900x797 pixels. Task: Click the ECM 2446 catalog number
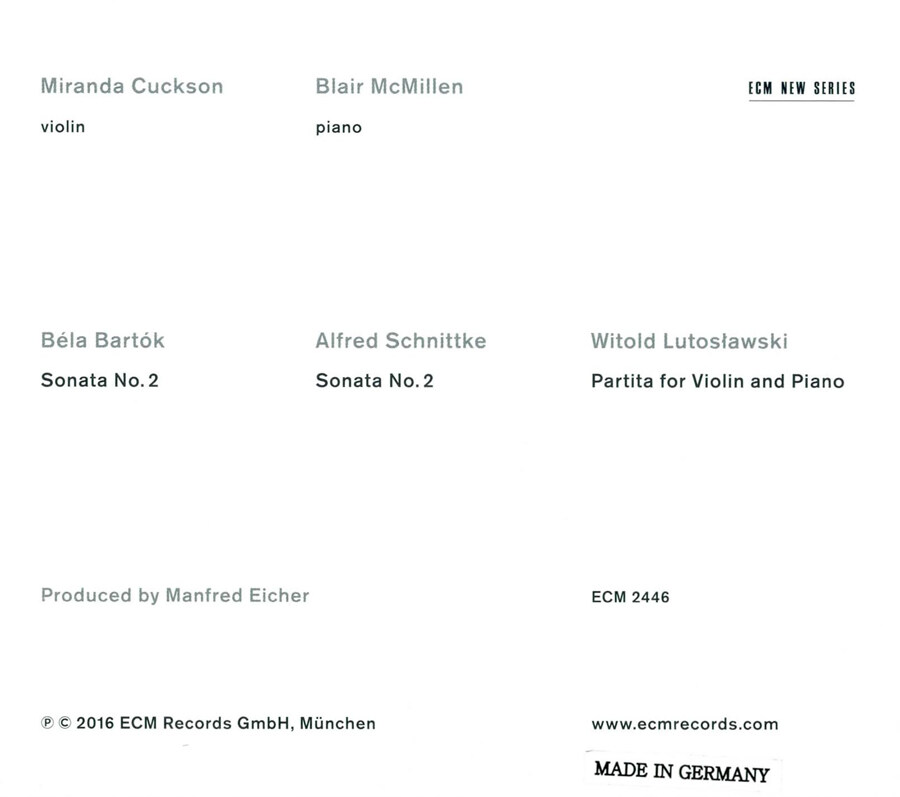[630, 597]
